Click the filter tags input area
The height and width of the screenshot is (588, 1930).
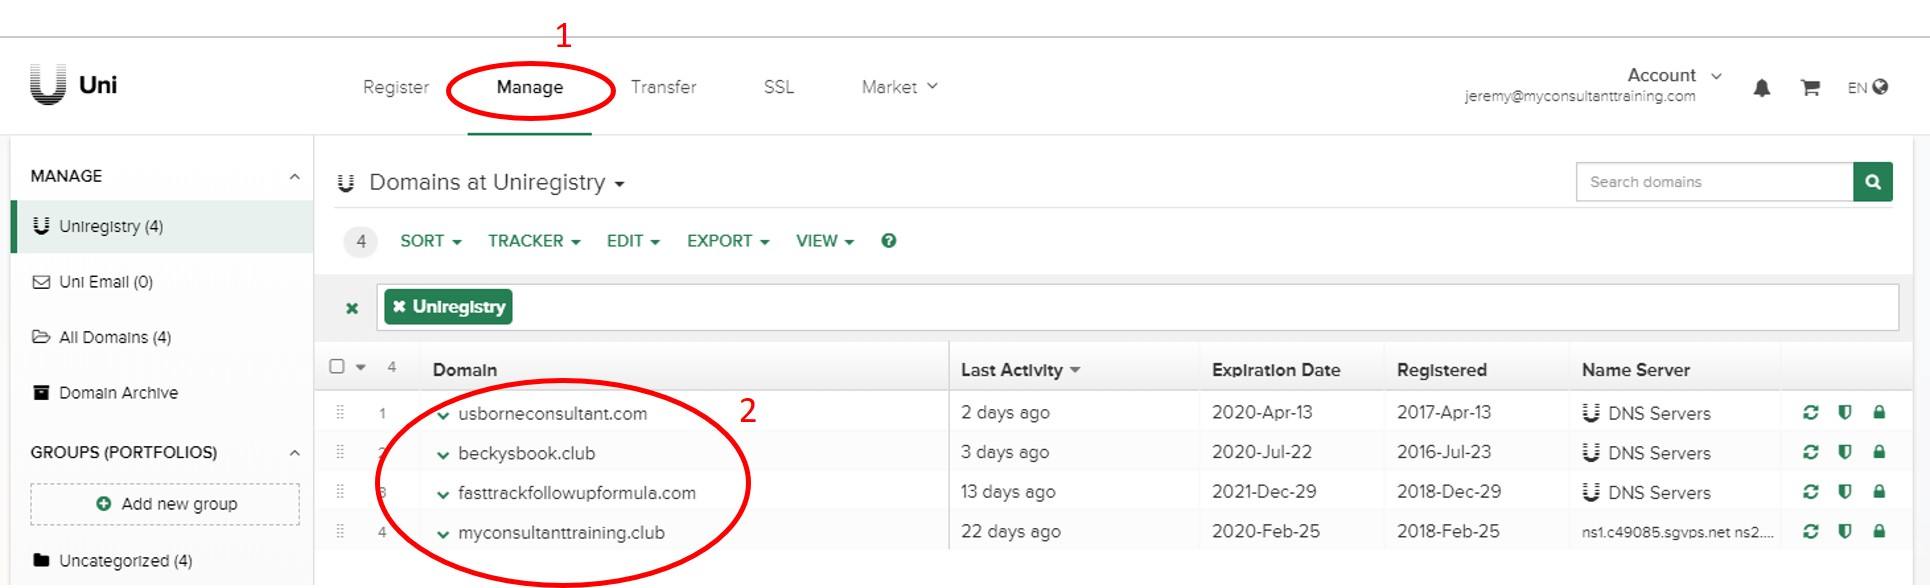(1138, 307)
